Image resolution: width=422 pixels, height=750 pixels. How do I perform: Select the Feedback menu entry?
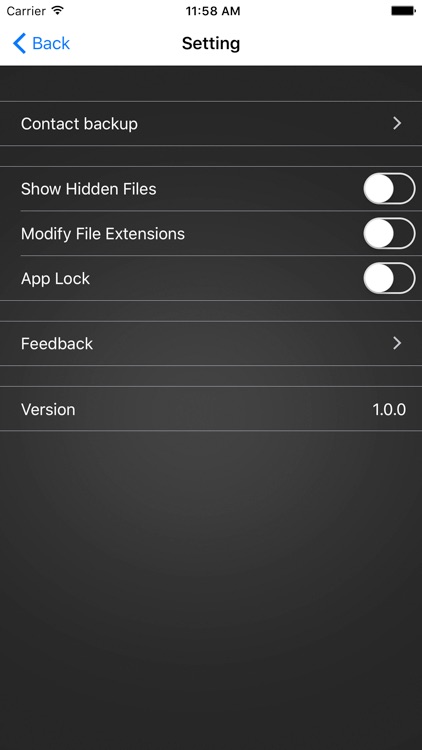click(x=211, y=343)
